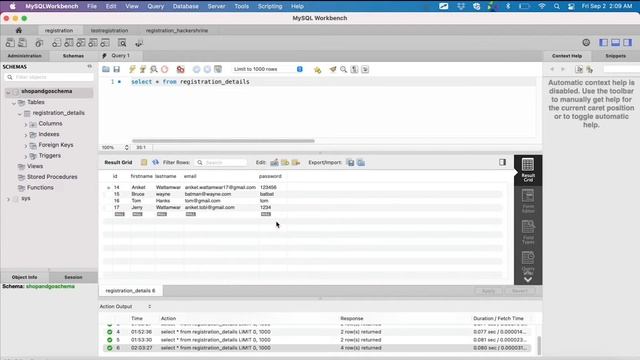The height and width of the screenshot is (360, 640).
Task: Execute the query lightning bolt icon
Action: 132,69
